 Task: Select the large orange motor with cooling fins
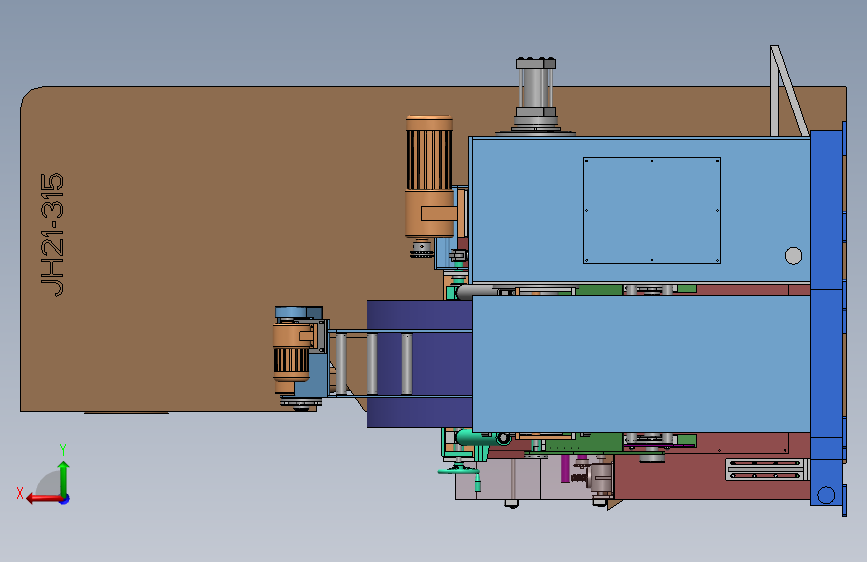tap(430, 177)
